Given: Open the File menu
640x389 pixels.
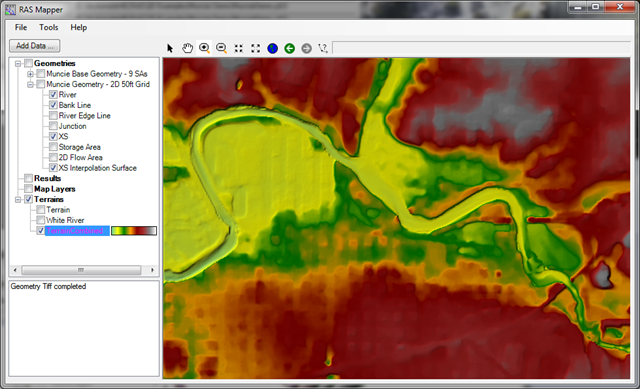Looking at the screenshot, I should coord(21,27).
